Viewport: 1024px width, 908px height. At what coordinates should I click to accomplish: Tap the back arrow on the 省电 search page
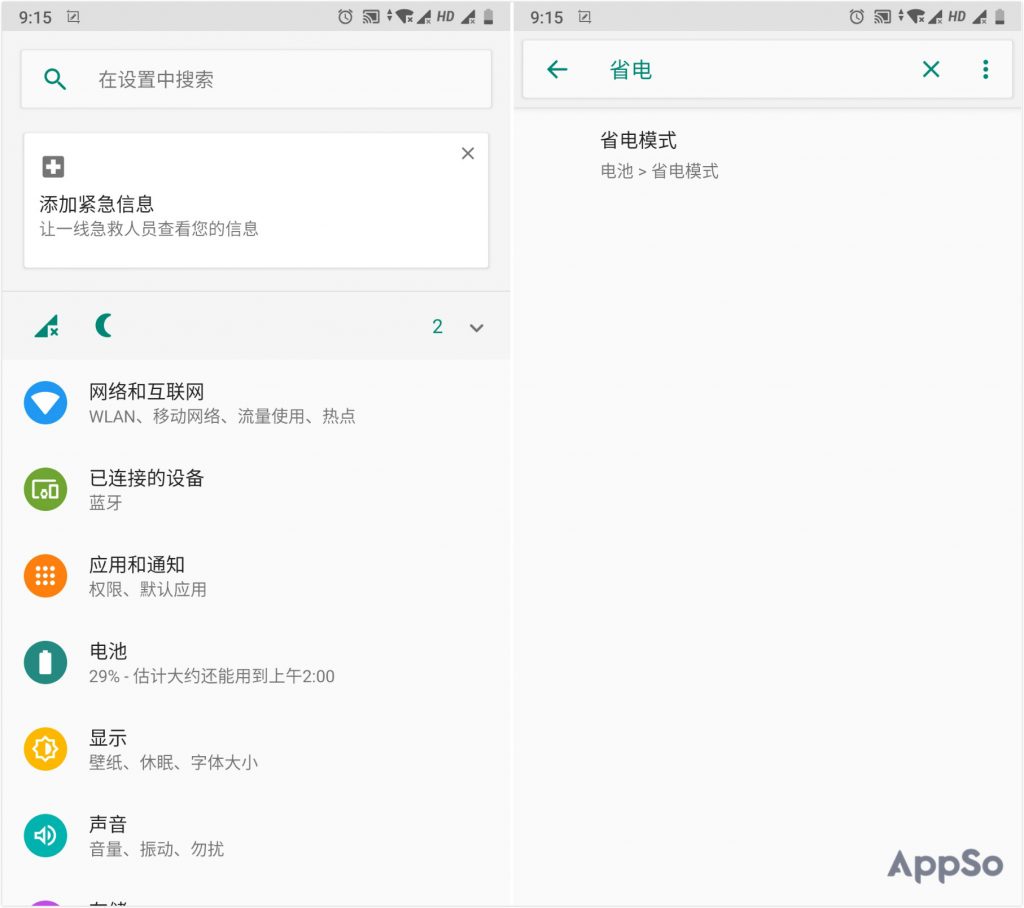[557, 69]
